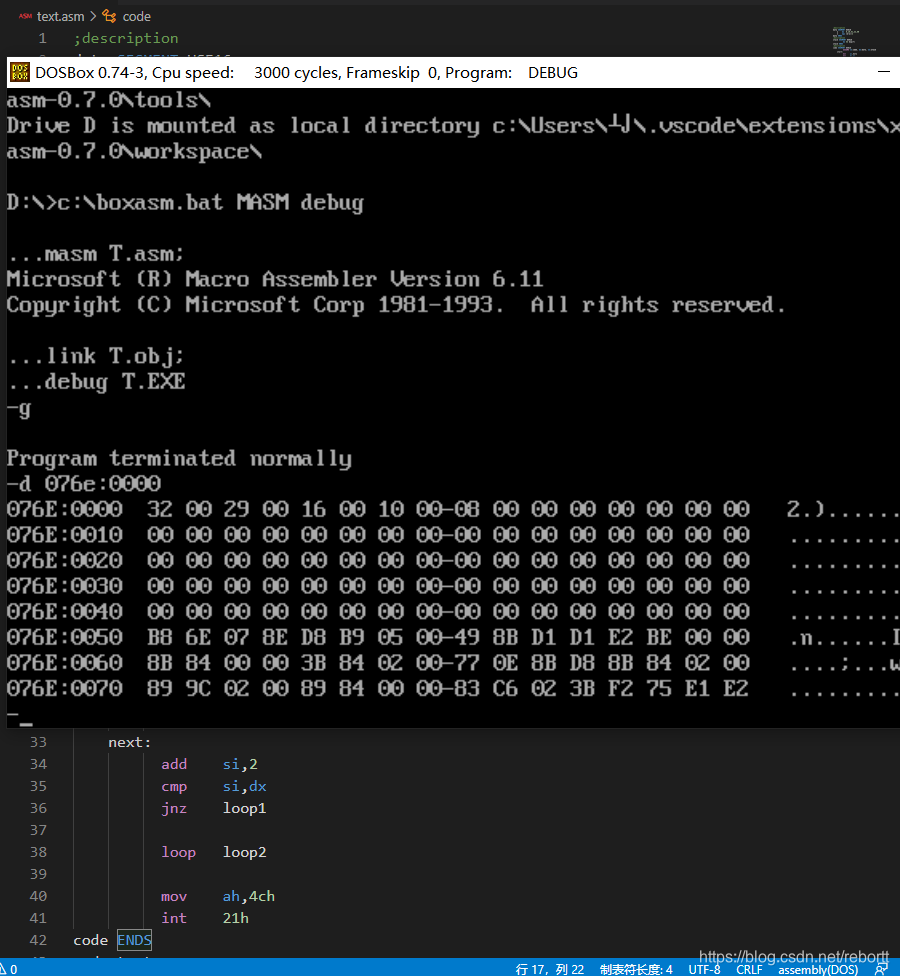This screenshot has height=976, width=900.
Task: Click 'Program terminated normally' in DOSBox
Action: pyautogui.click(x=179, y=459)
